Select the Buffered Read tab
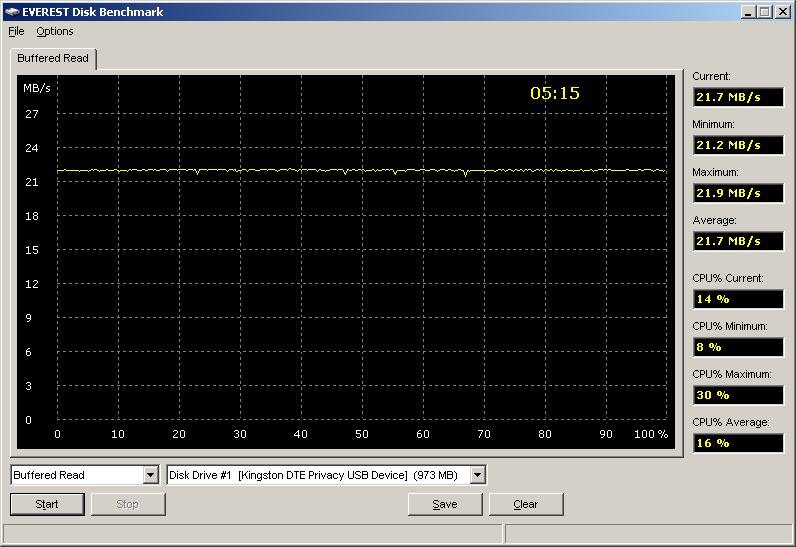This screenshot has width=796, height=547. (53, 58)
